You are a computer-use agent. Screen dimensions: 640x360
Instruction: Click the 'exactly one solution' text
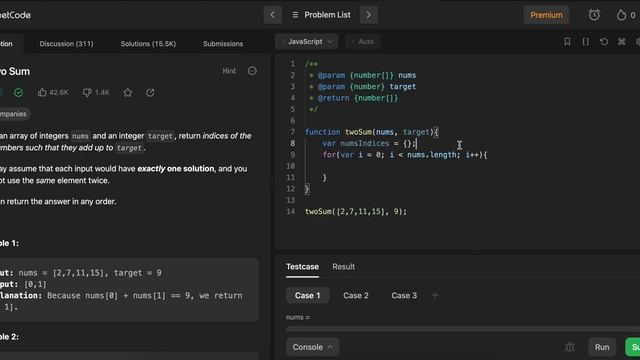coord(176,169)
